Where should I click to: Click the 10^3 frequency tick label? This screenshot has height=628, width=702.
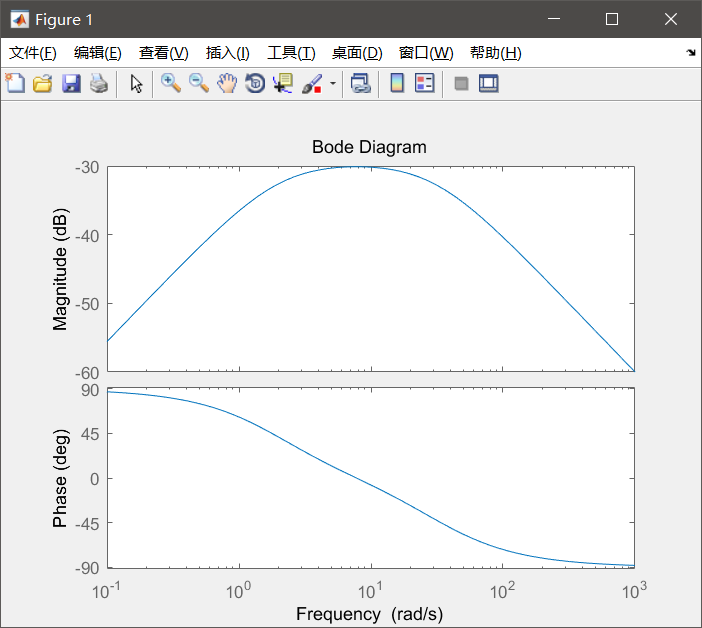pos(634,590)
